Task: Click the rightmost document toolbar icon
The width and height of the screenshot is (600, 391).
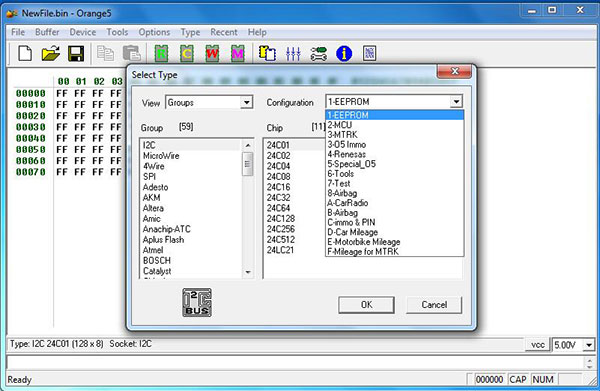Action: click(369, 54)
